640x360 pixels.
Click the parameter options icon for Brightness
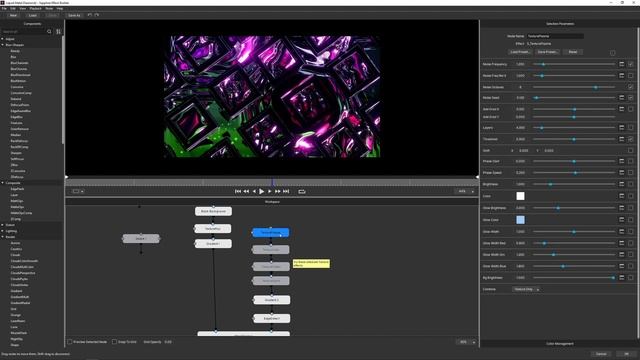pyautogui.click(x=622, y=184)
